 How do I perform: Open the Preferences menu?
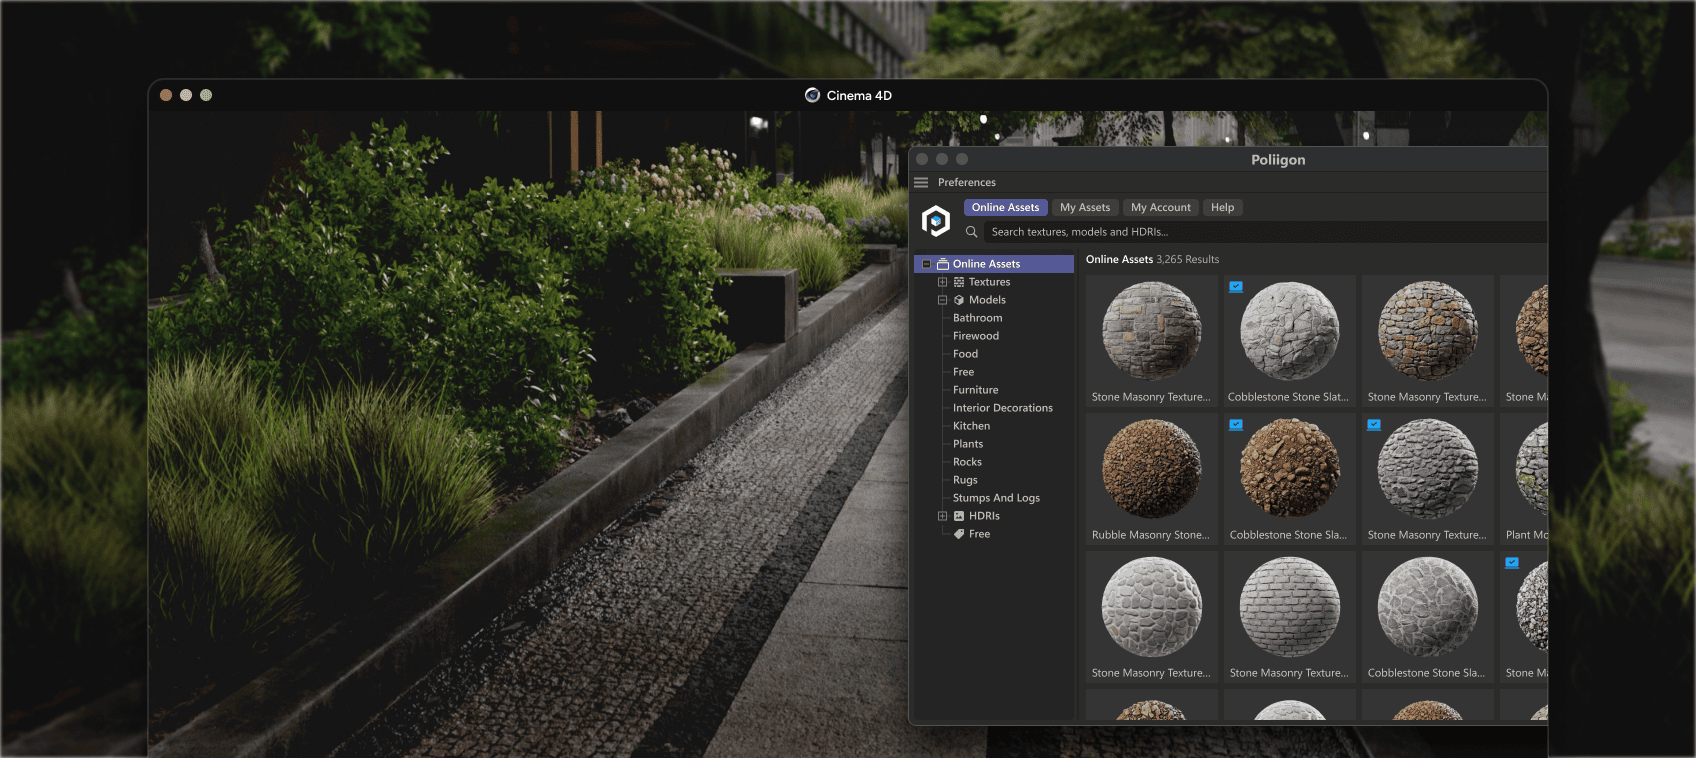967,182
